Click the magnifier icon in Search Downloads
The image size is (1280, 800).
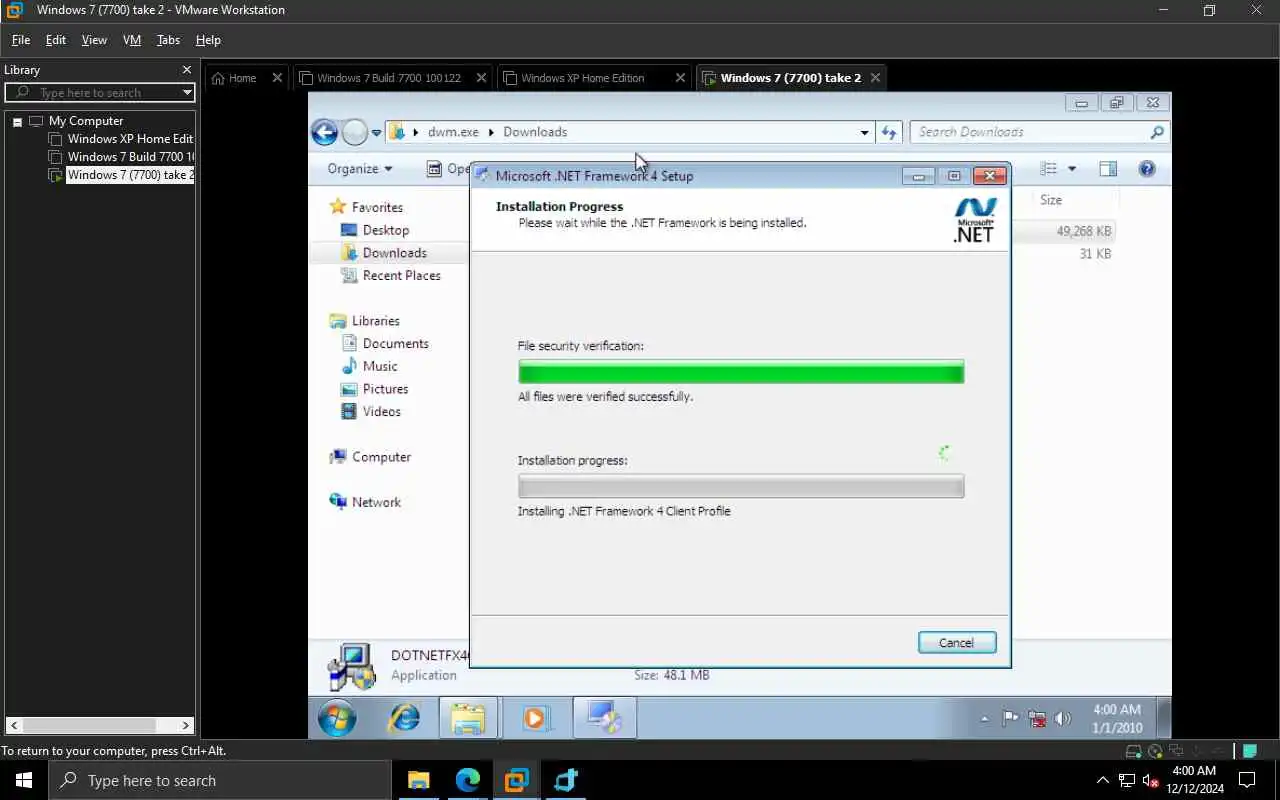tap(1156, 132)
